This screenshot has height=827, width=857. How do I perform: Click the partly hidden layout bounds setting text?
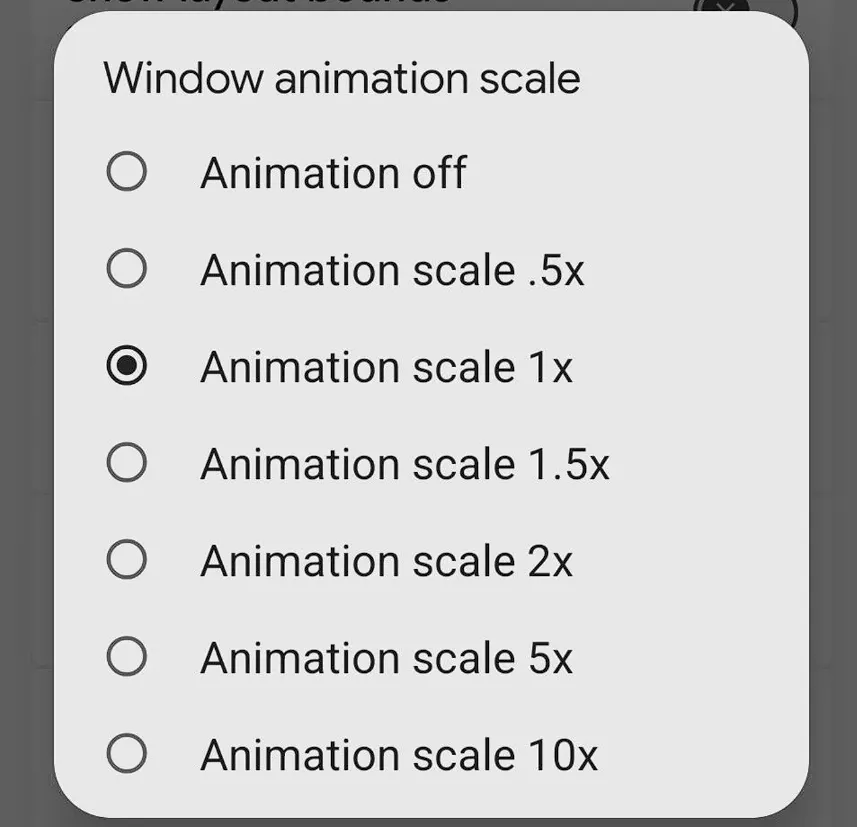pos(257,3)
